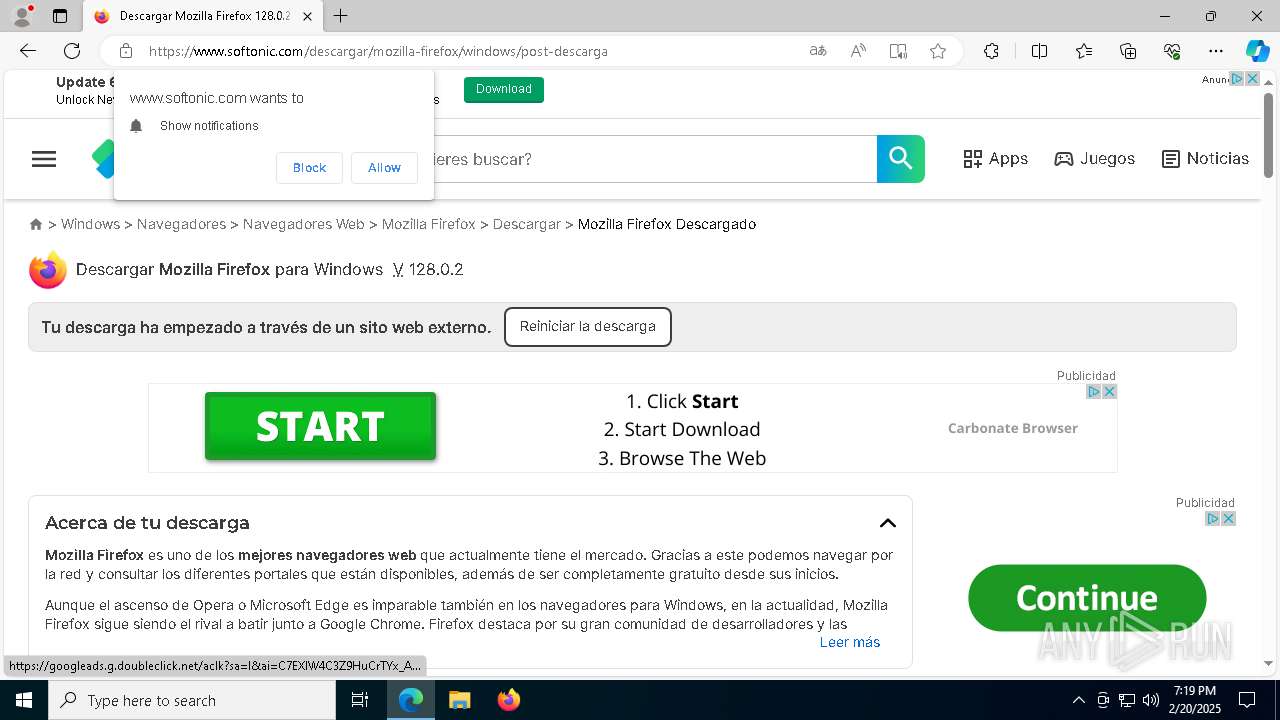Open a new tab with plus icon
Viewport: 1280px width, 720px height.
[341, 16]
